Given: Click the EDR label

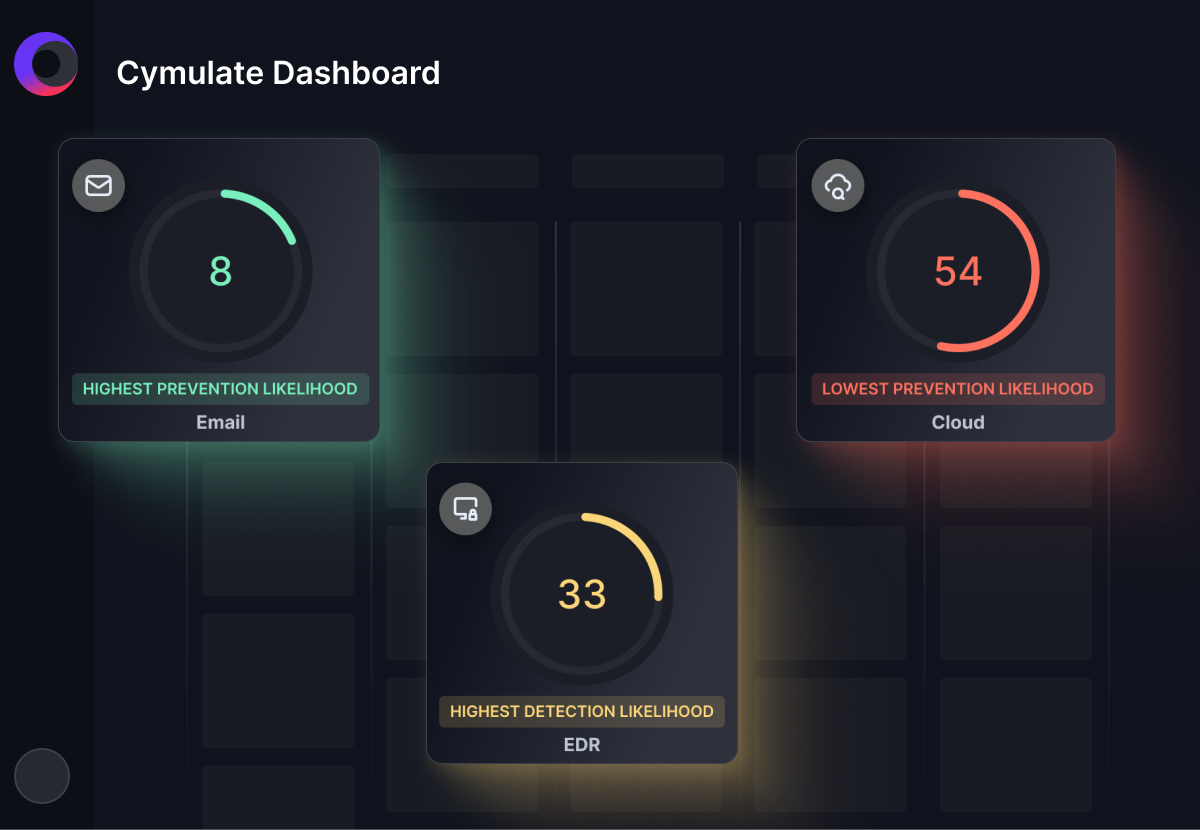Looking at the screenshot, I should [582, 745].
